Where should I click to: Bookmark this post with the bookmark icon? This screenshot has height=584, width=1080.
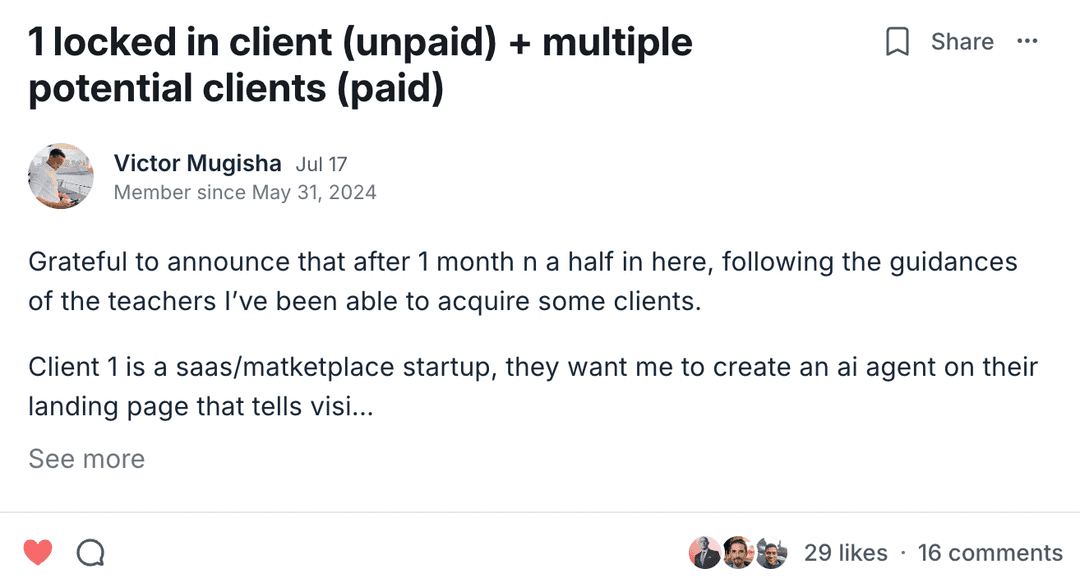click(x=898, y=42)
